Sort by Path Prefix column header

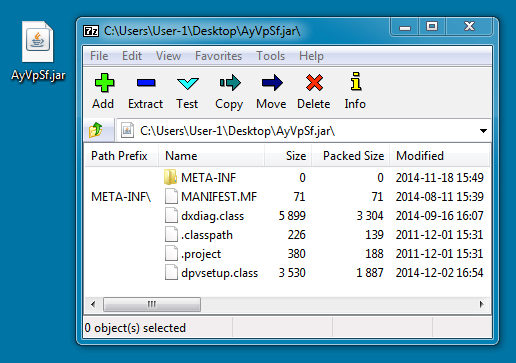[121, 156]
